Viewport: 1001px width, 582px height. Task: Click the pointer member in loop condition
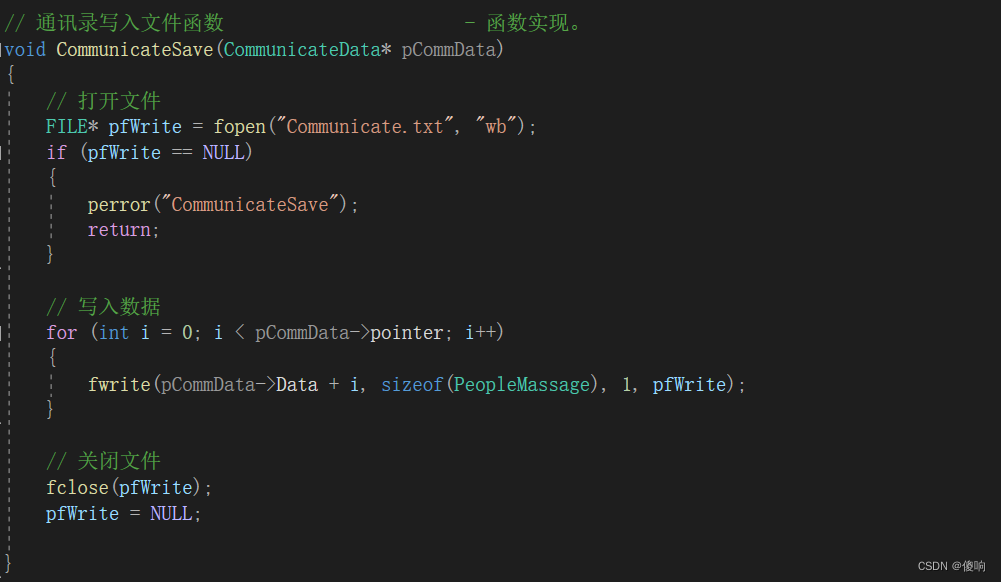(x=407, y=332)
